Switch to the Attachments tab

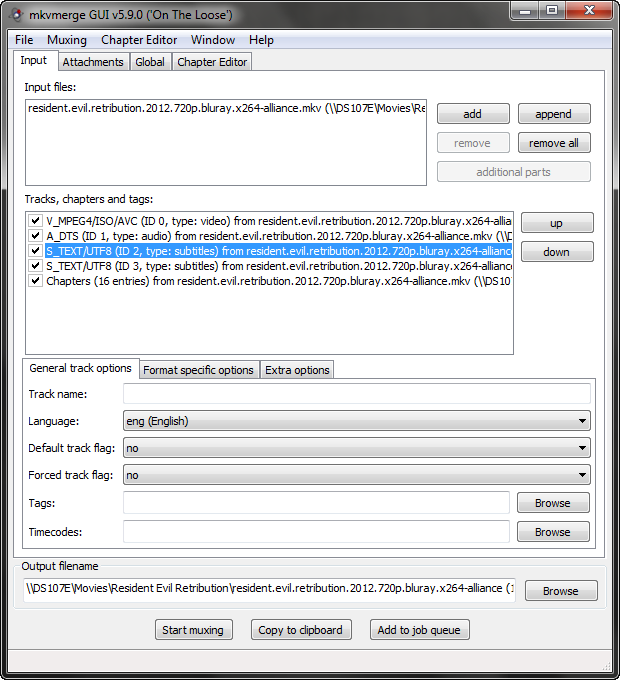click(93, 62)
